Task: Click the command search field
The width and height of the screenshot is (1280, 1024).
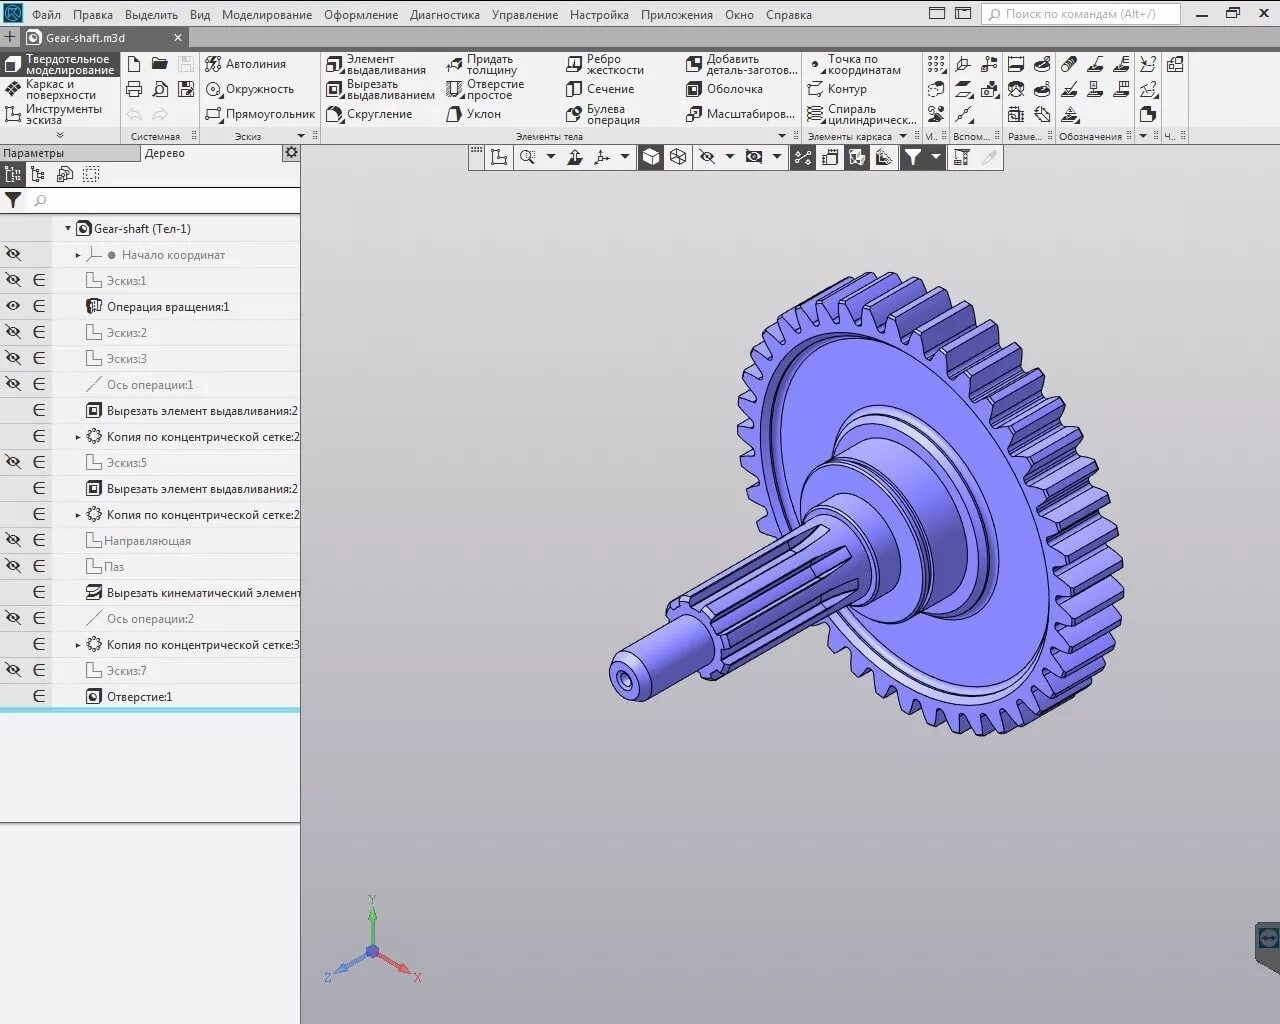Action: coord(1080,14)
